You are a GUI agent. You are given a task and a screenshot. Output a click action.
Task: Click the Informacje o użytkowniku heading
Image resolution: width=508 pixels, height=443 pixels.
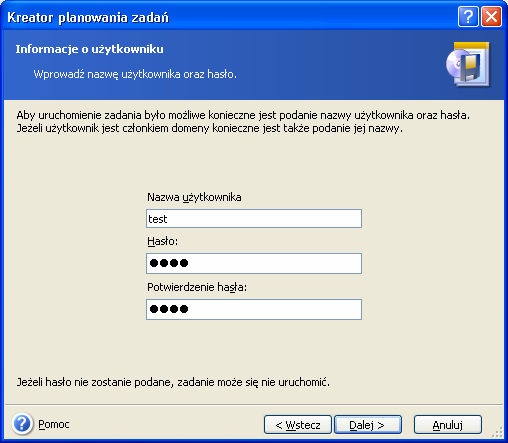click(x=90, y=49)
